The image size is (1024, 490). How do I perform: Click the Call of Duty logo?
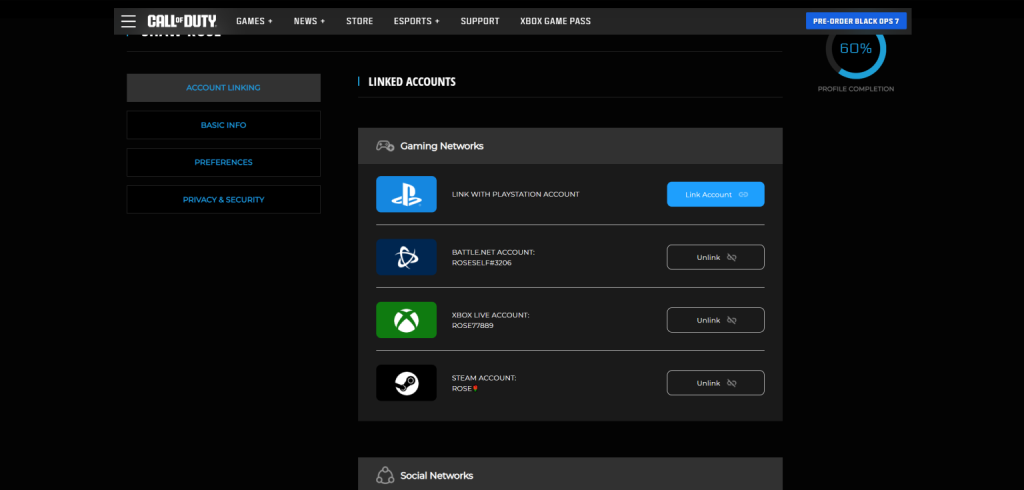point(181,21)
